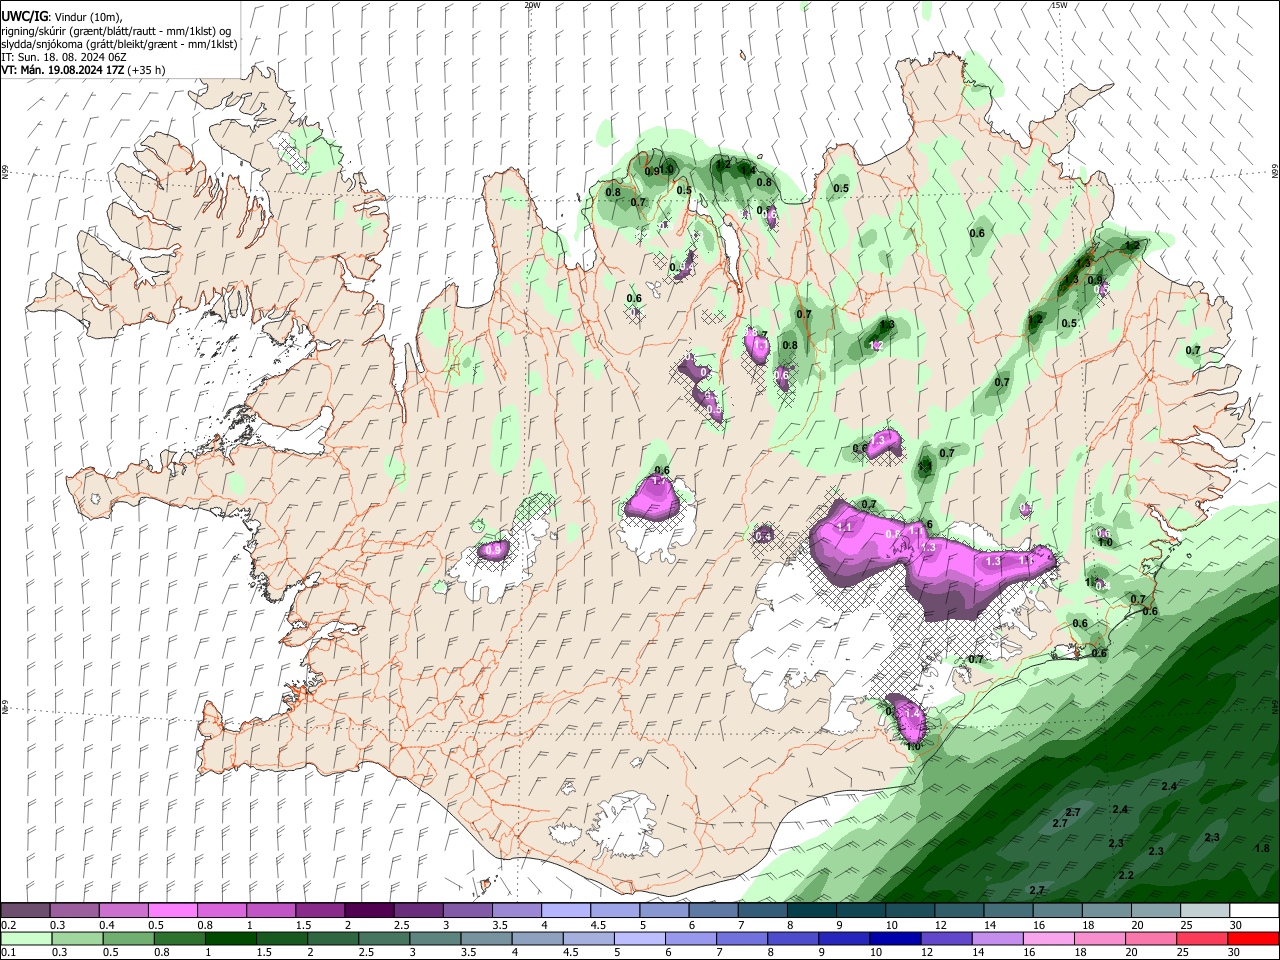Select 'VT: Mán. 19.08.2024 17Z (+35 h)' text
Image resolution: width=1280 pixels, height=960 pixels.
point(83,70)
